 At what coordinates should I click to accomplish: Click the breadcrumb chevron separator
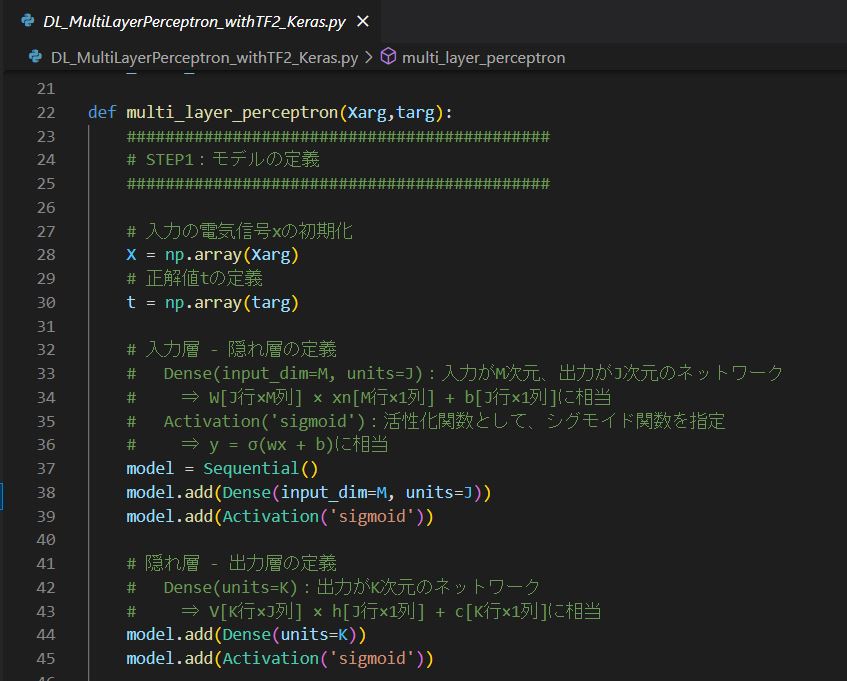point(369,57)
